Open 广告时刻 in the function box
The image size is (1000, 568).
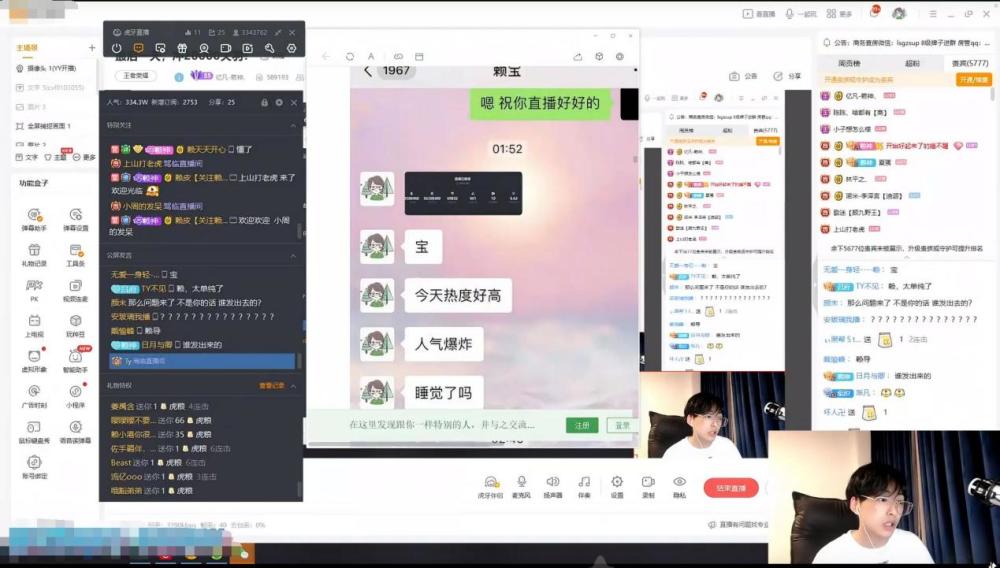tap(34, 397)
